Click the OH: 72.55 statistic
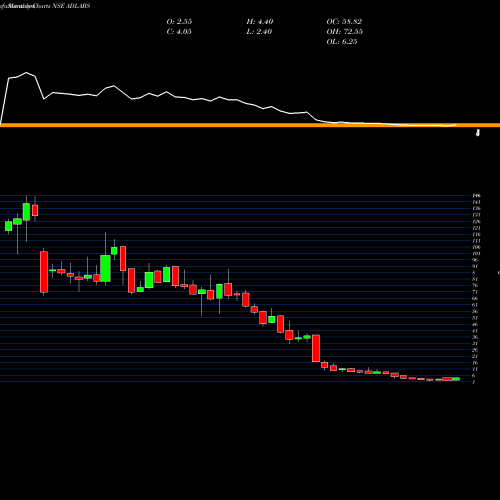The height and width of the screenshot is (500, 500). pos(345,32)
